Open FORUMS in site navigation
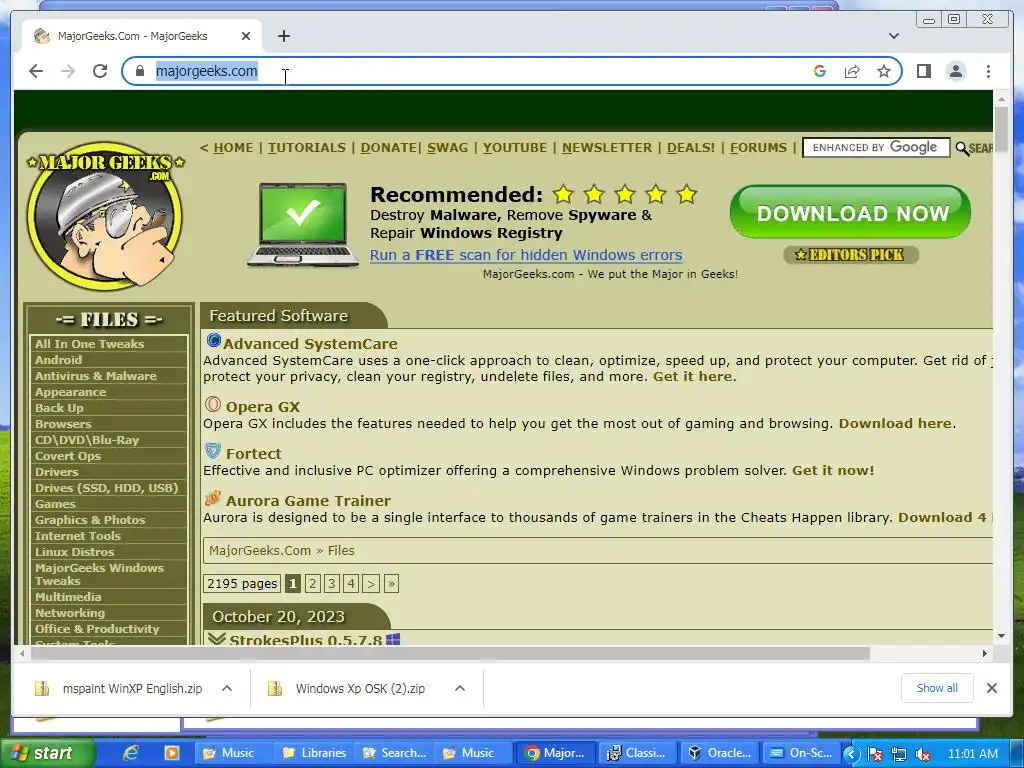 (x=758, y=148)
